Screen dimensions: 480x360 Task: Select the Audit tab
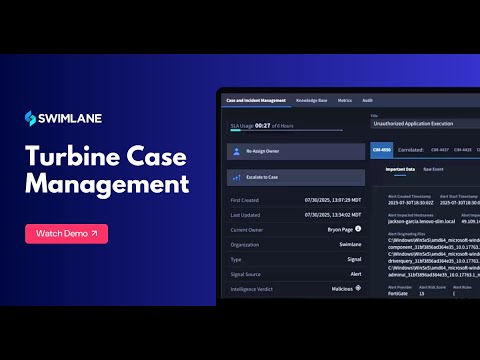coord(367,100)
